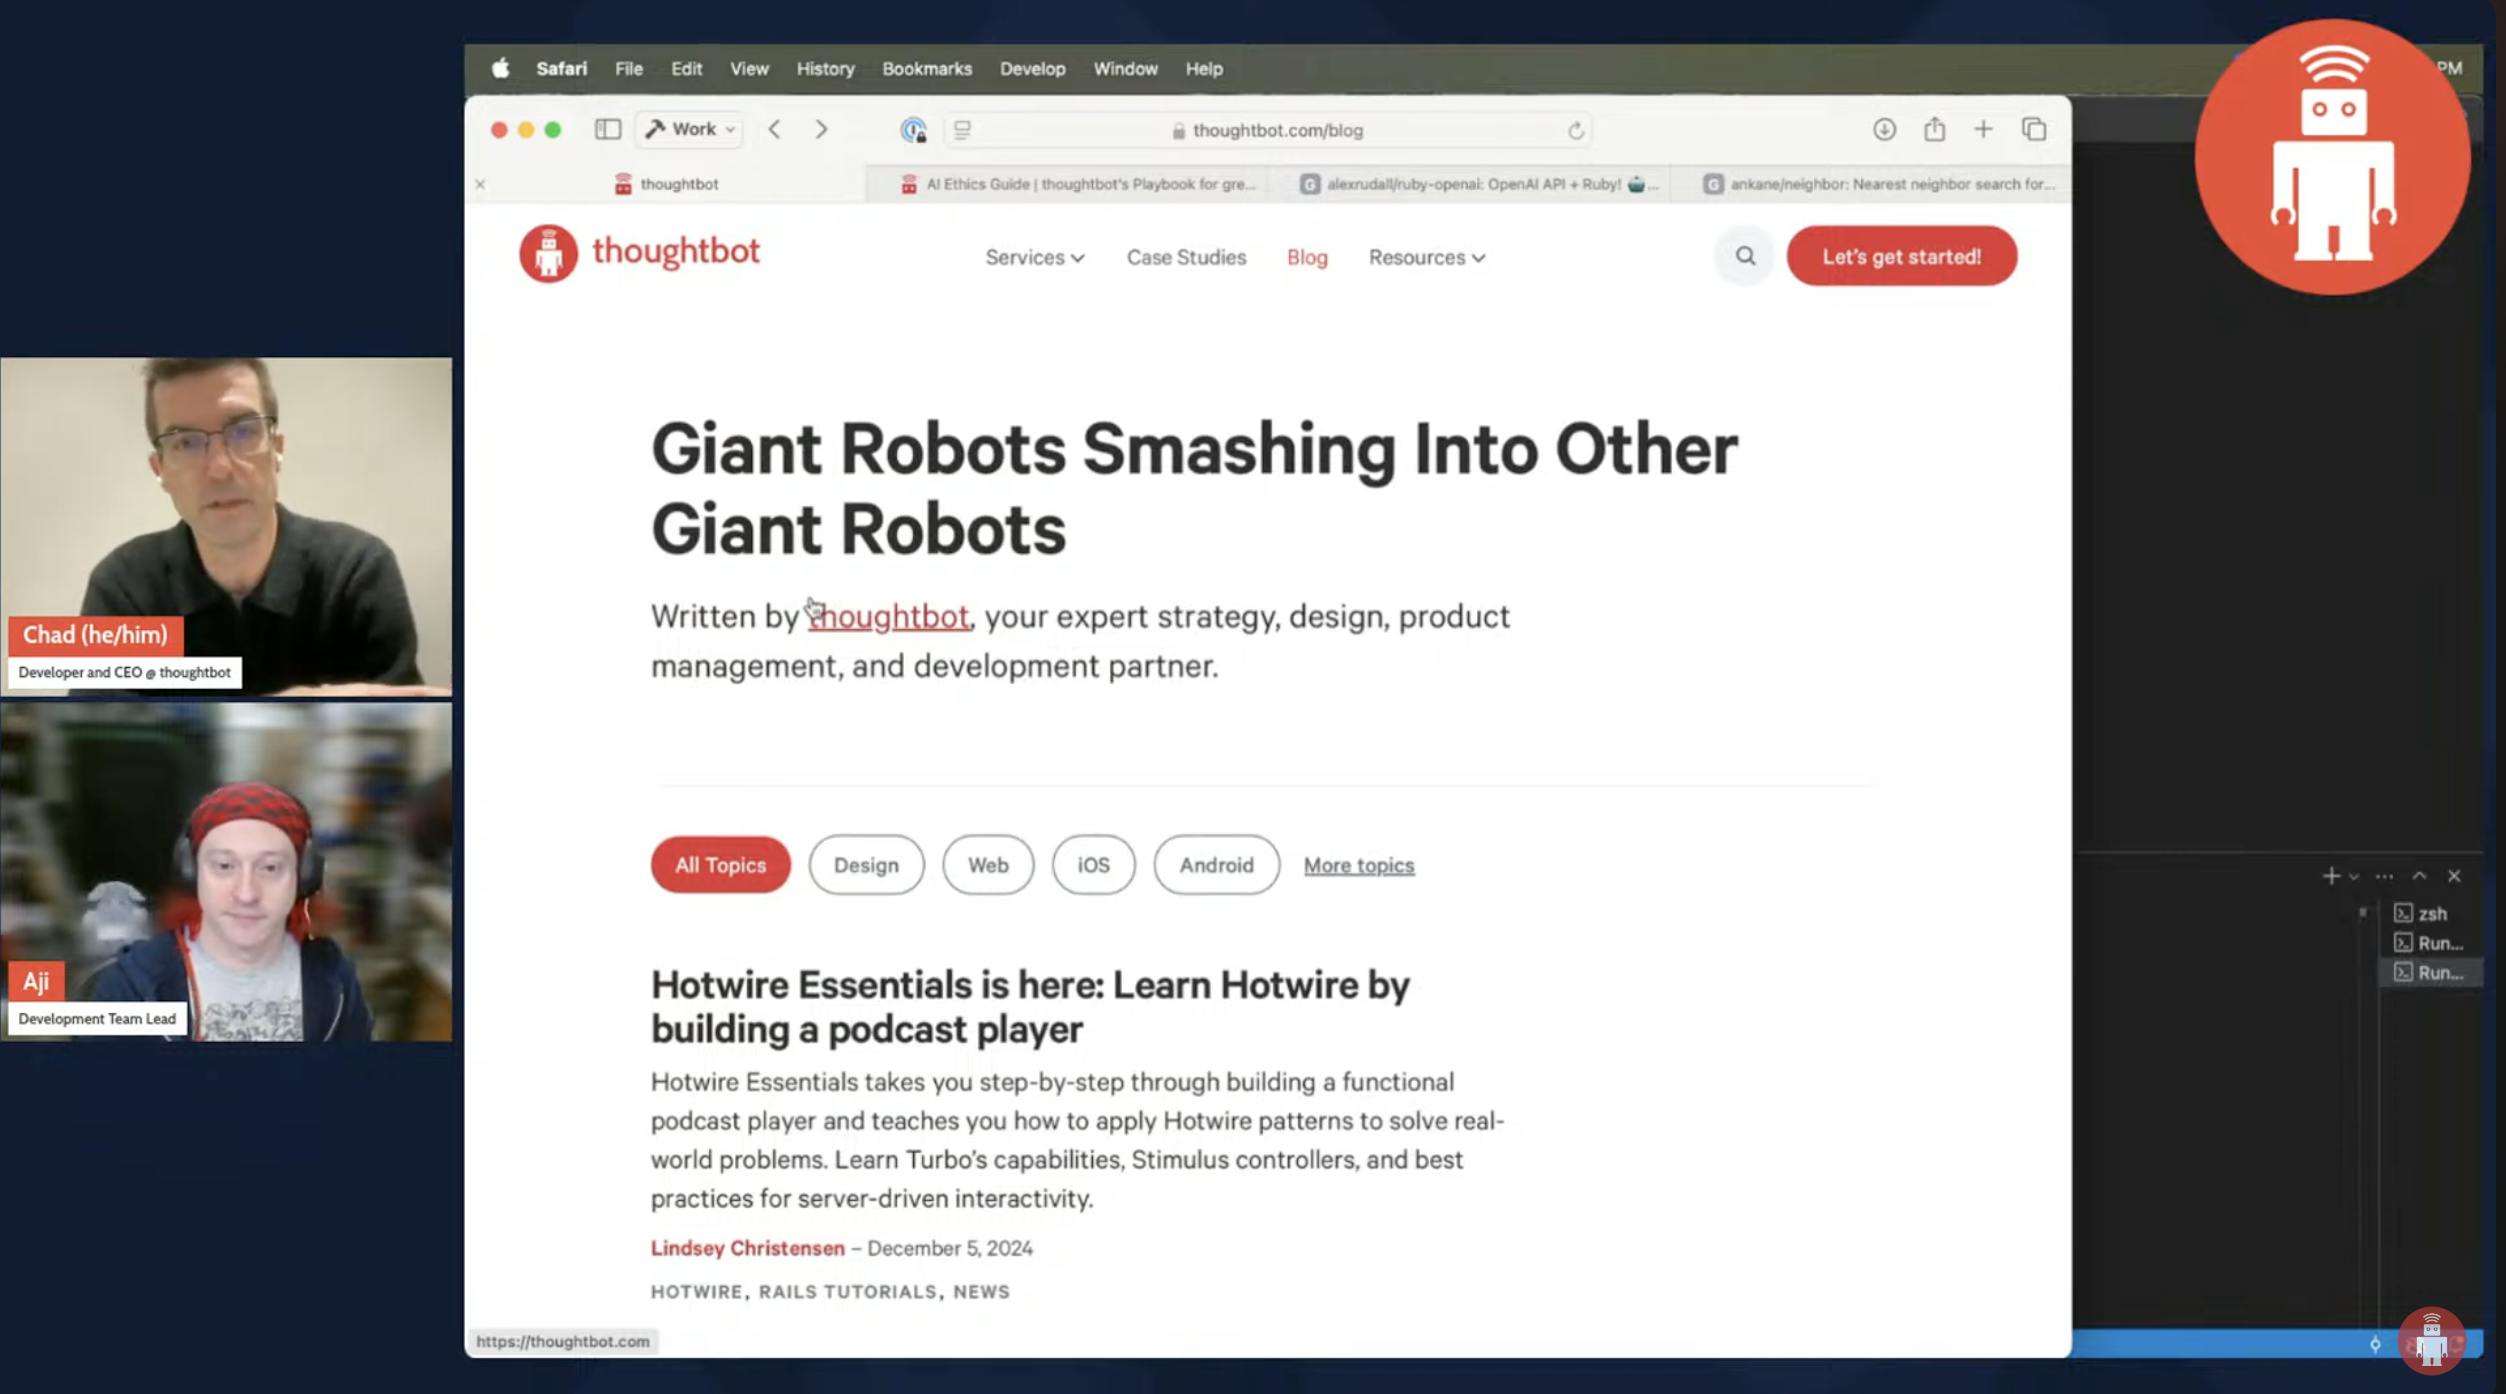Image resolution: width=2506 pixels, height=1394 pixels.
Task: Filter posts by Web topic
Action: tap(988, 865)
